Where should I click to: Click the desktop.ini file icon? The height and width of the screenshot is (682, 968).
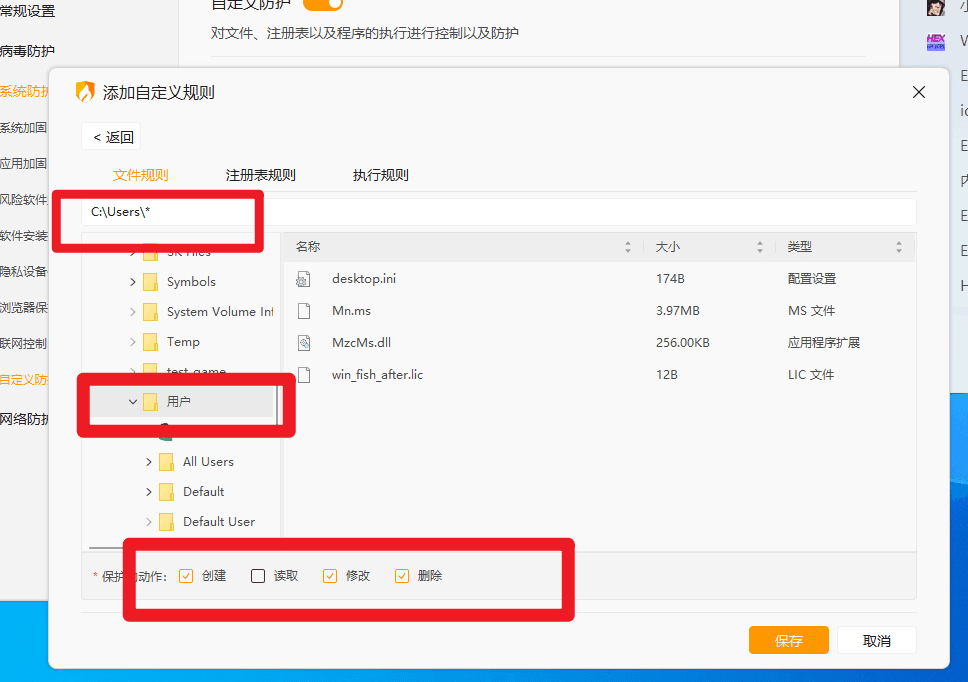pos(304,279)
